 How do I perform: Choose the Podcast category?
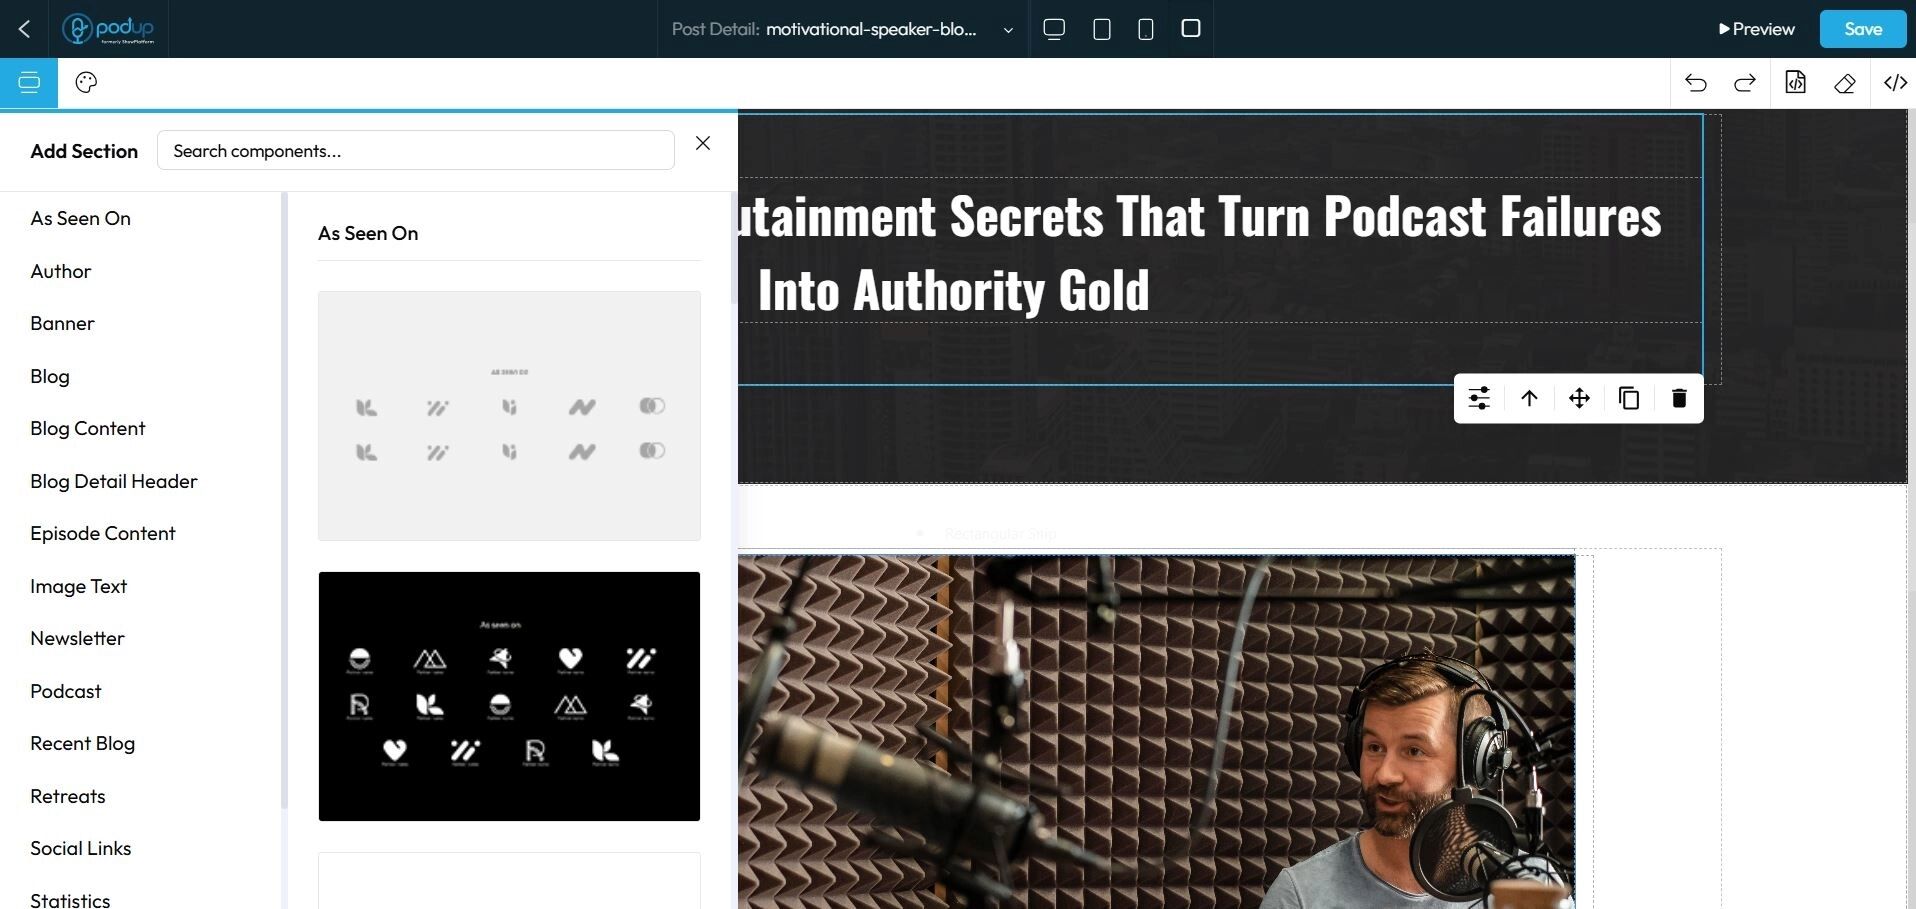66,691
